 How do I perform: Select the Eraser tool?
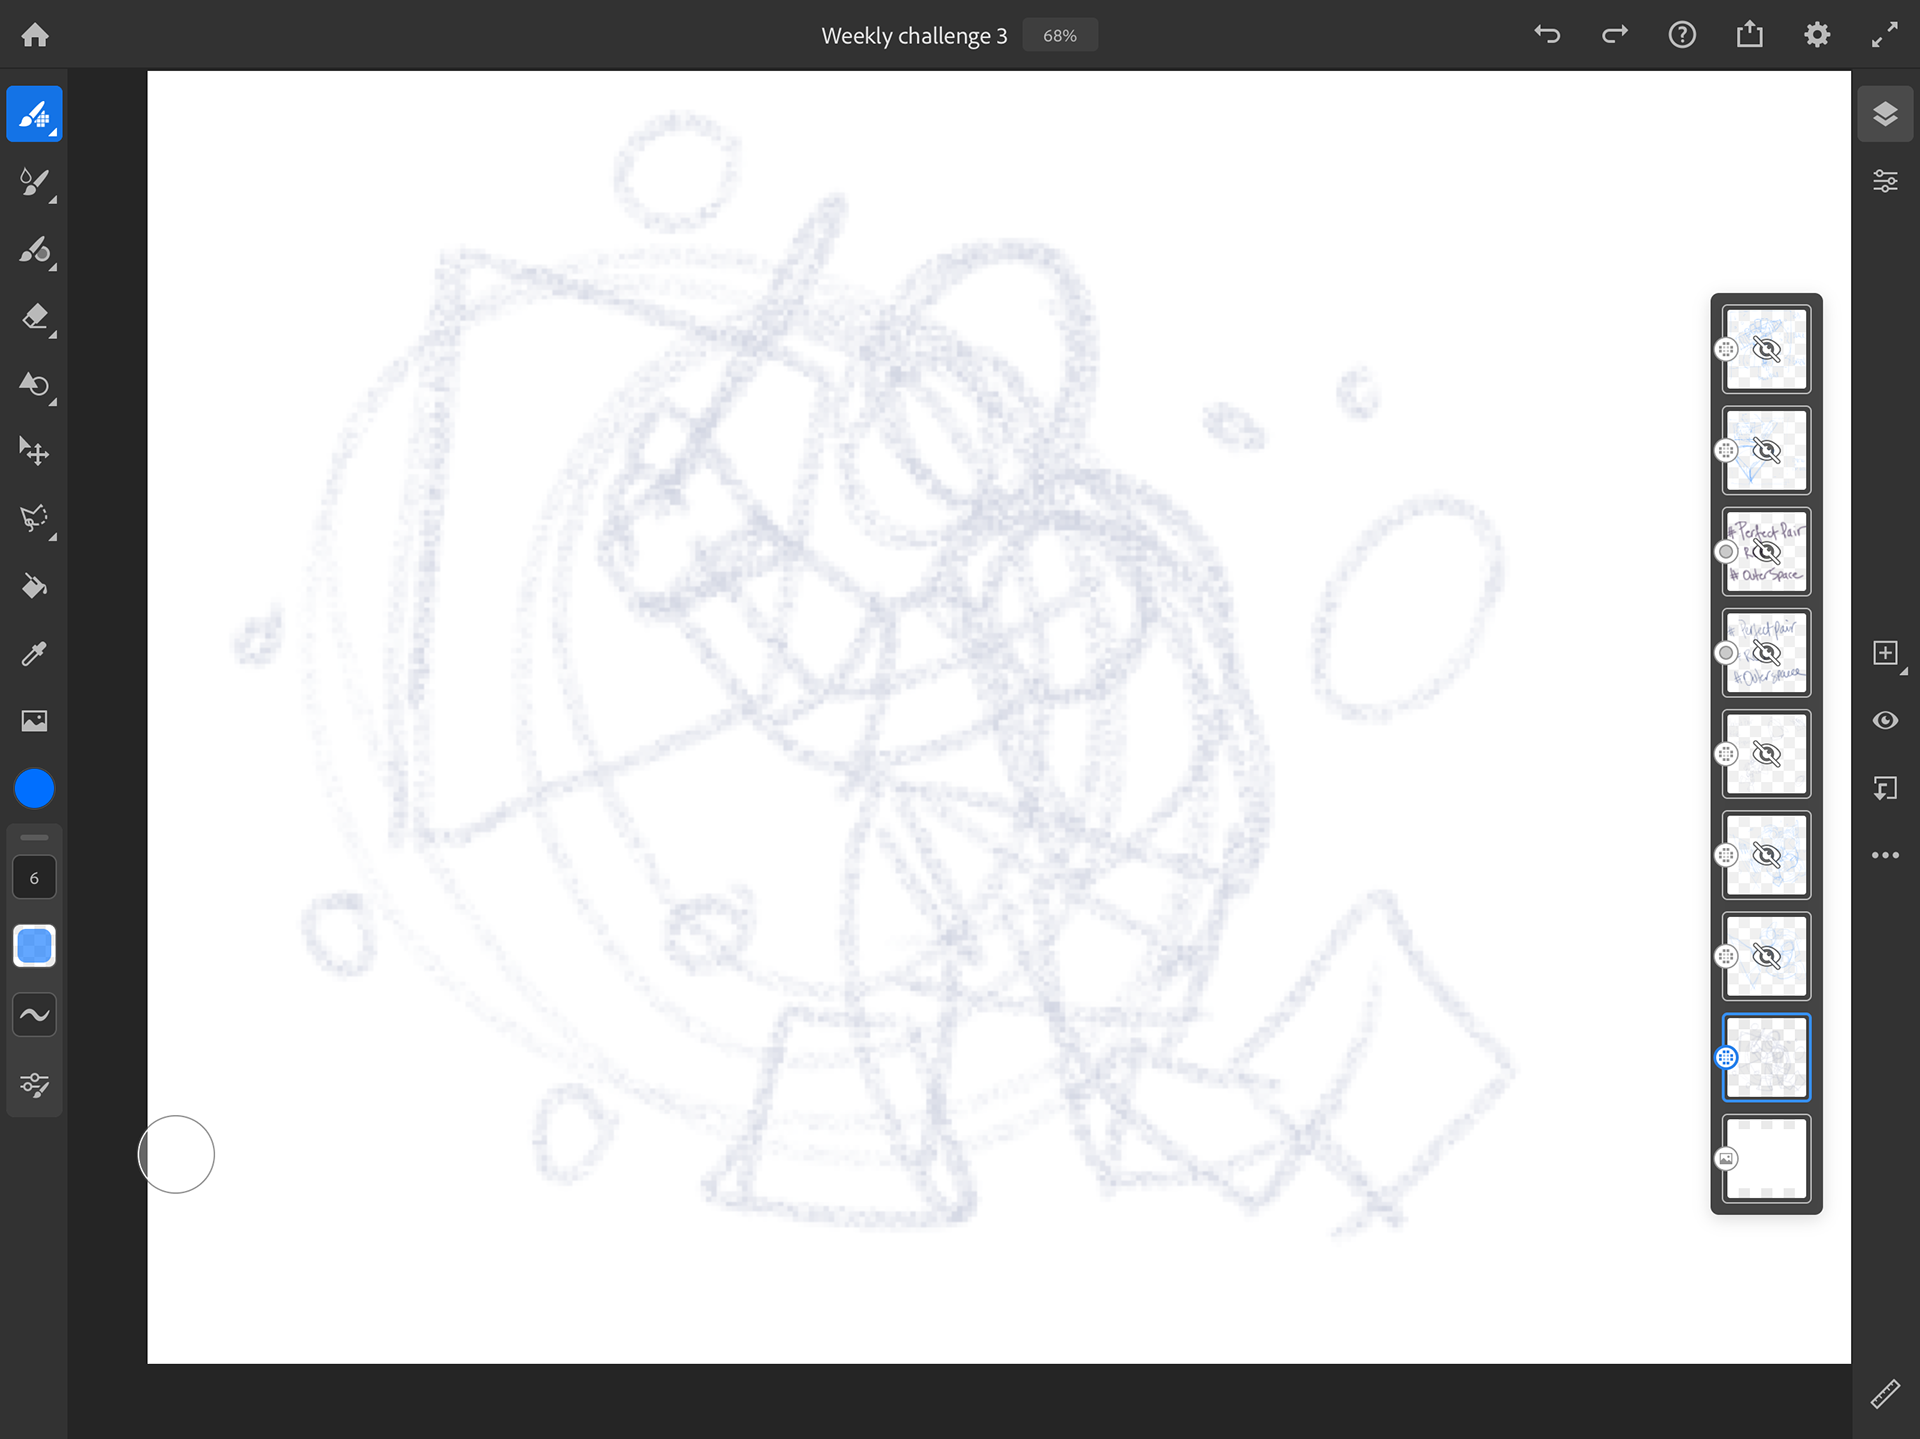35,317
